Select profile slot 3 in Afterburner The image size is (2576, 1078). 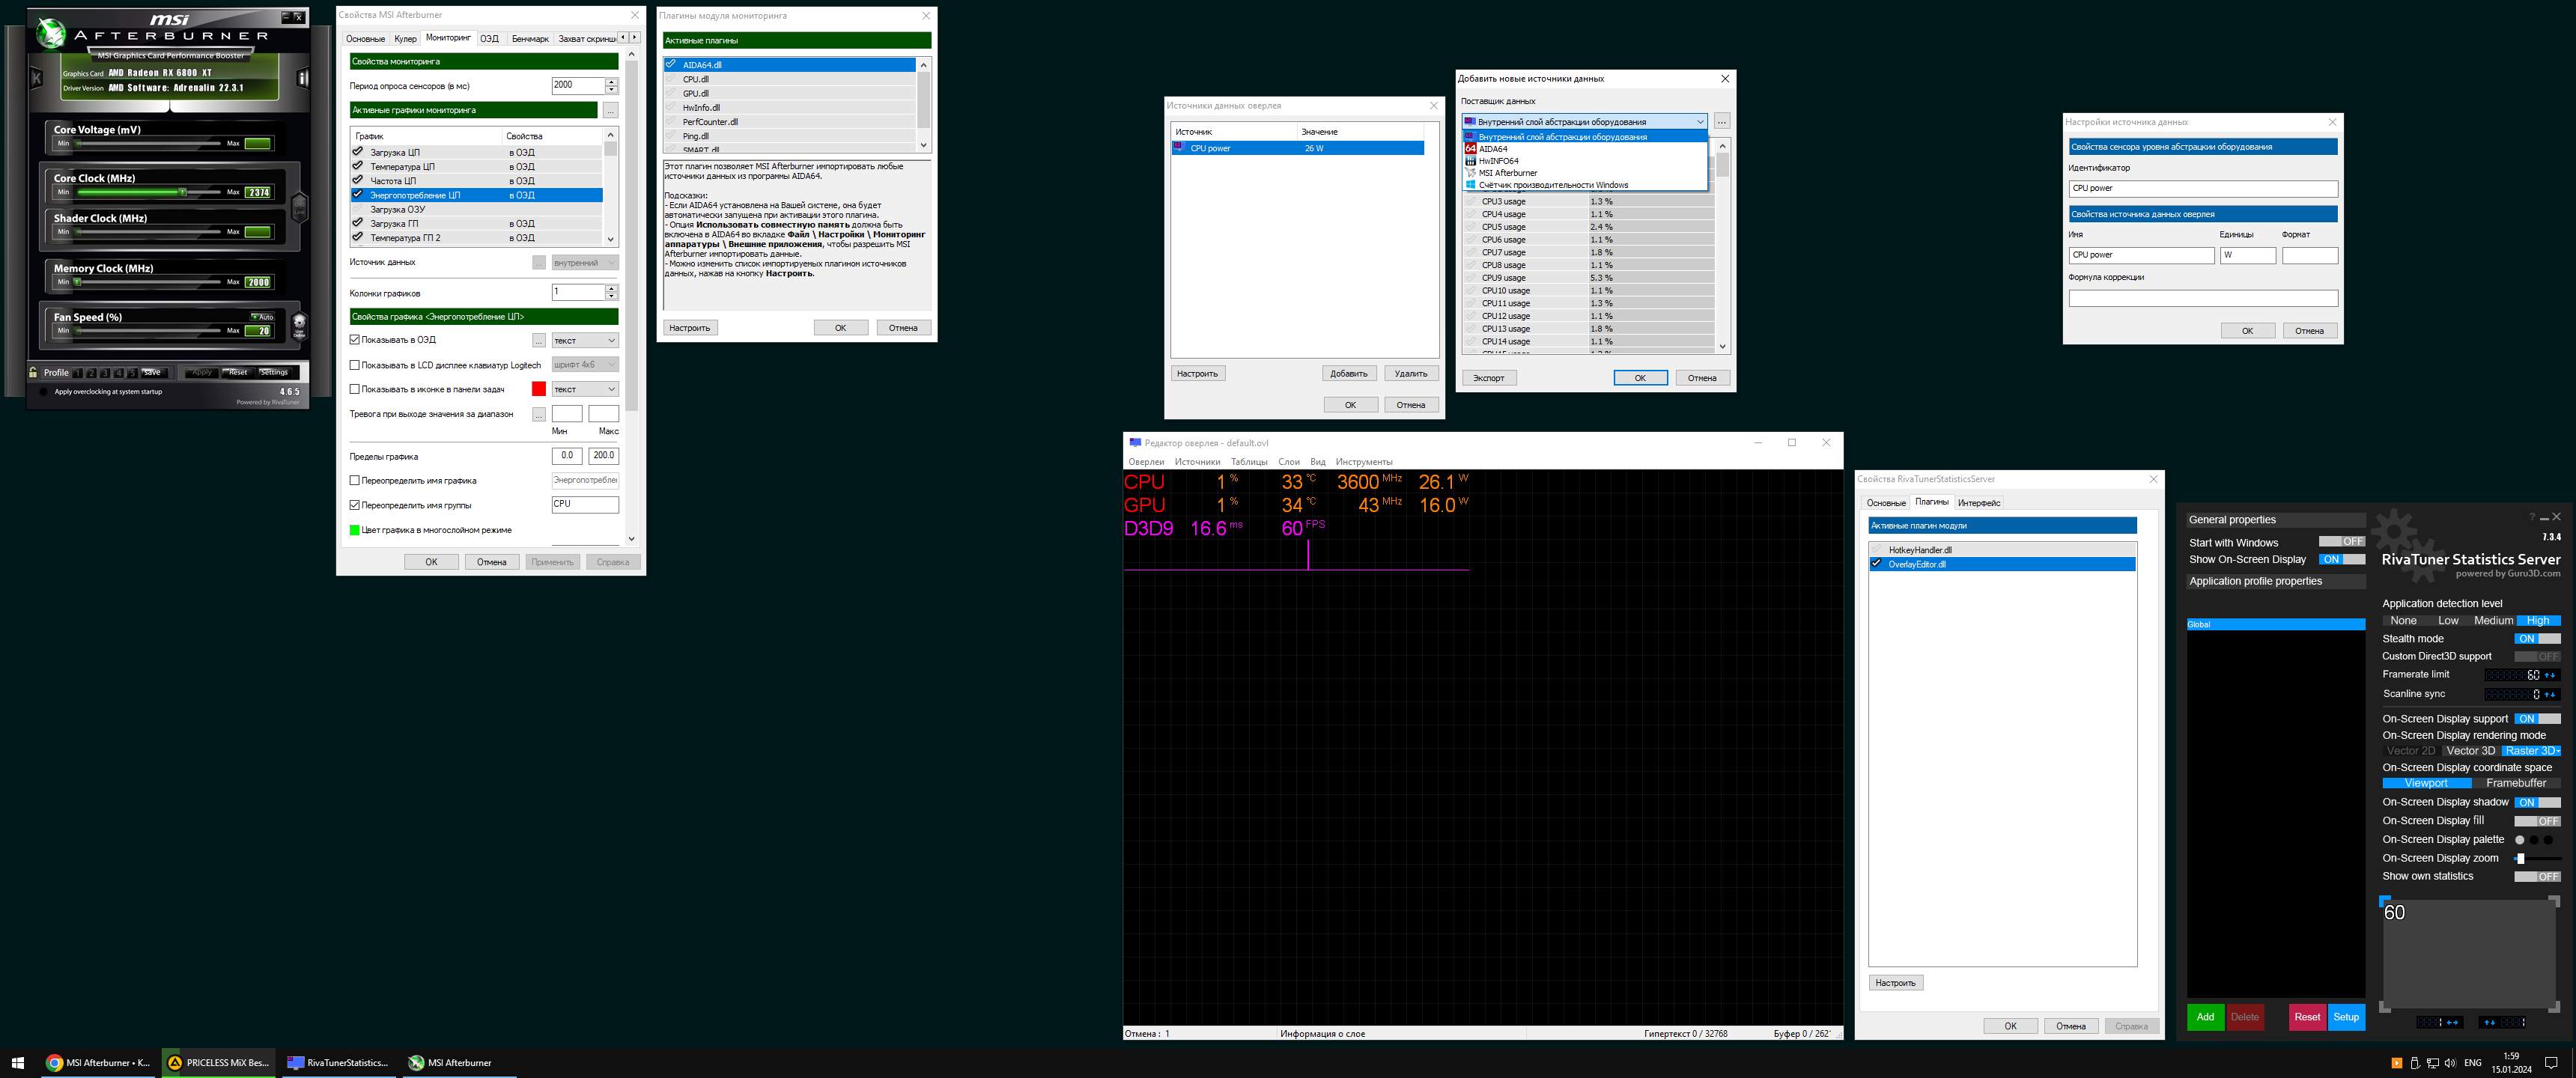(105, 373)
